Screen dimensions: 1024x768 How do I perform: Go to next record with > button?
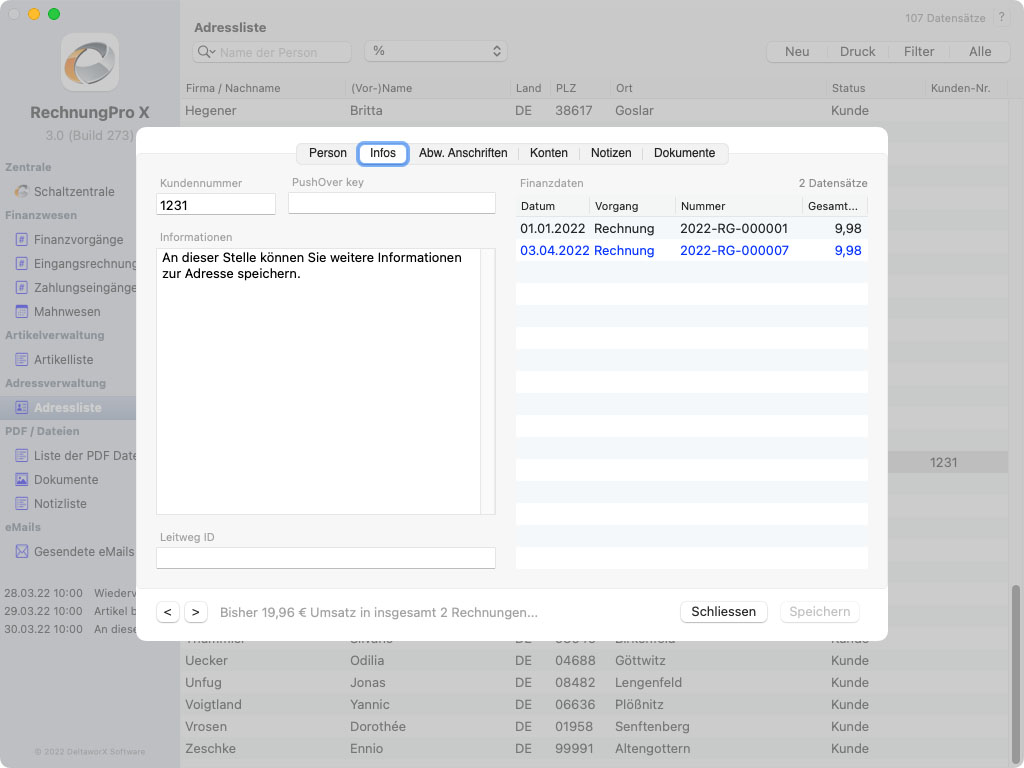pyautogui.click(x=196, y=612)
